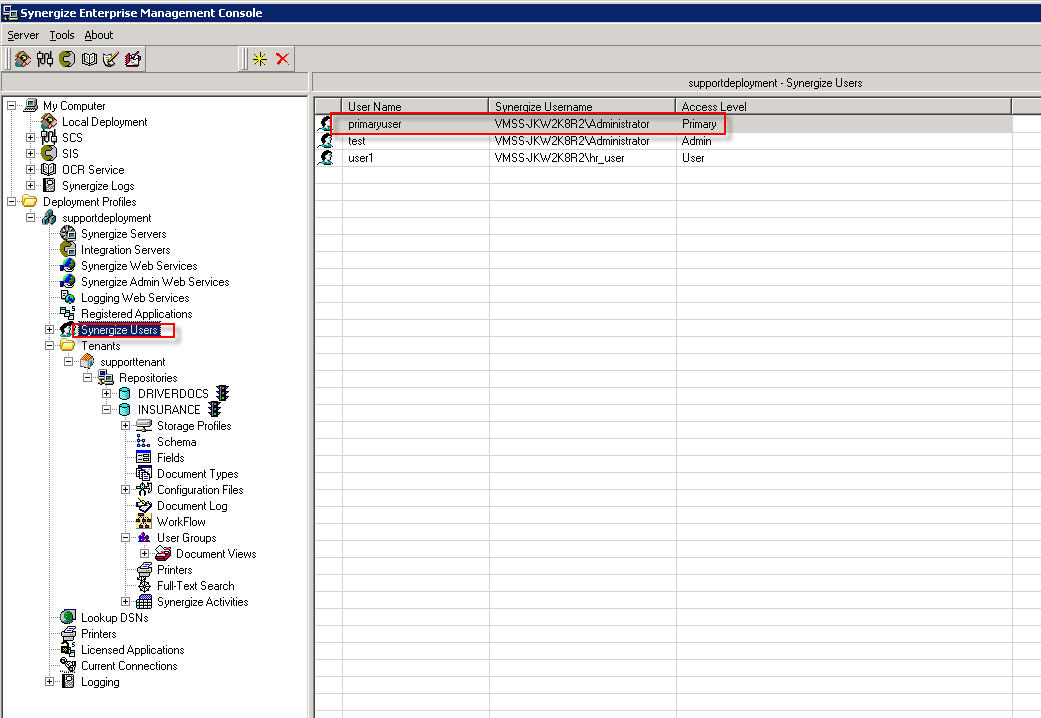Expand the Synergize Users node
The image size is (1041, 718).
(50, 329)
